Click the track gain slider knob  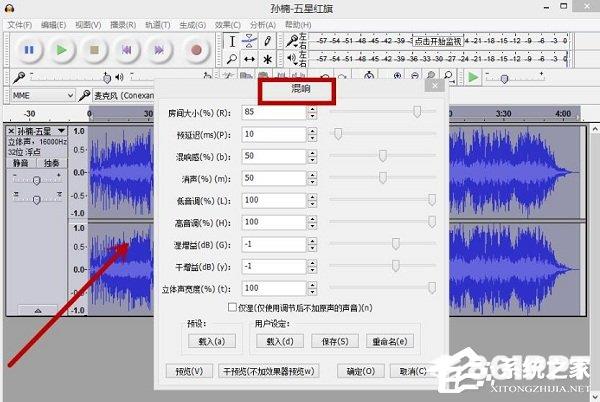coord(36,180)
